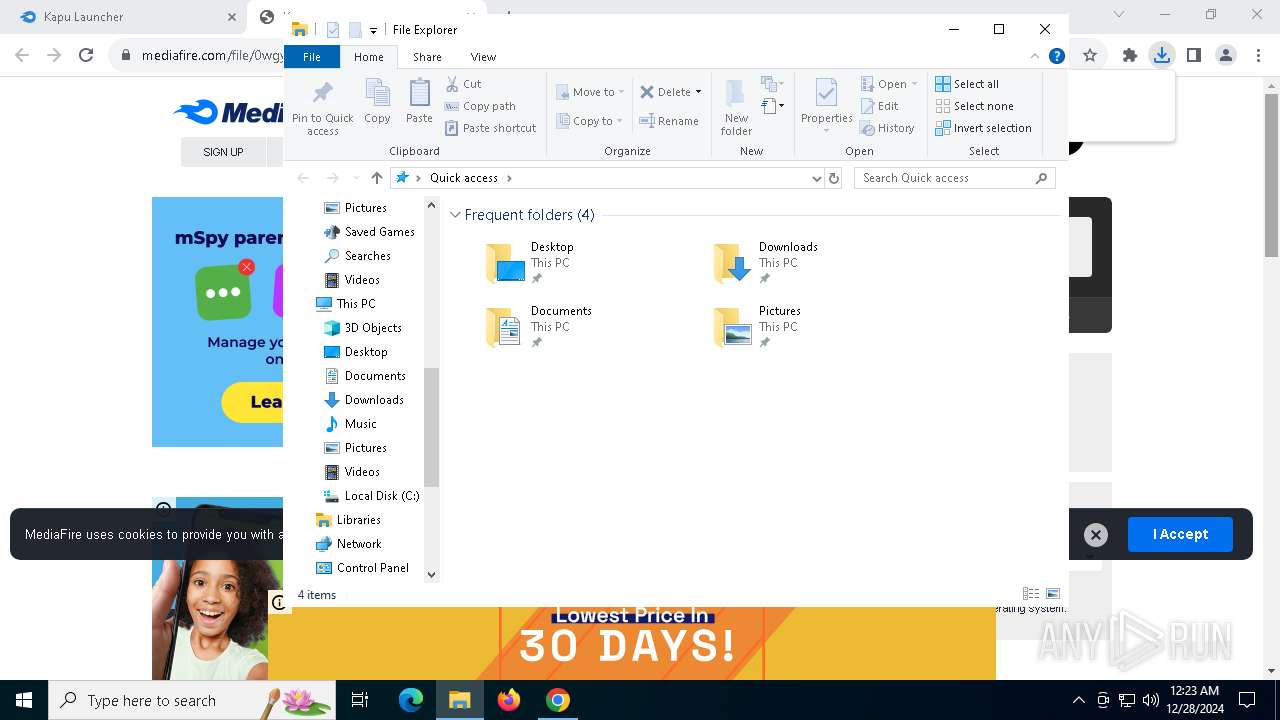Switch to details view layout icon
The height and width of the screenshot is (720, 1280).
point(1031,594)
